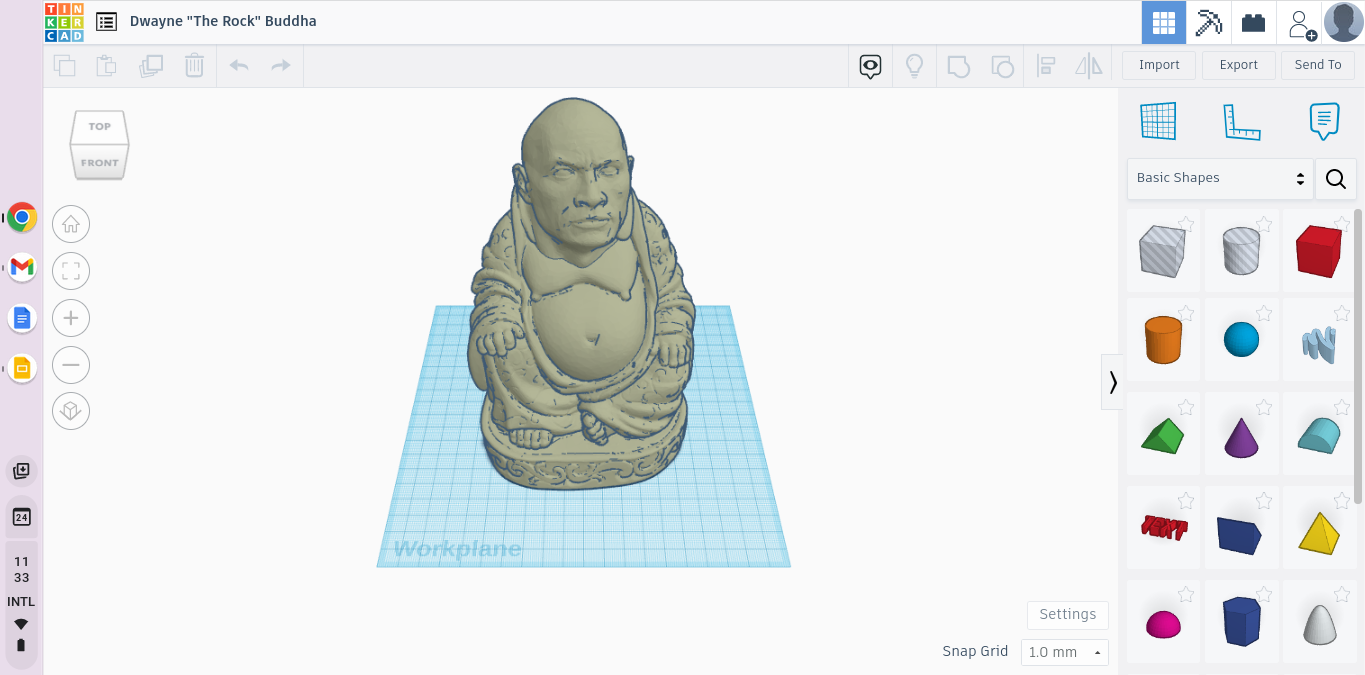Click the Delete trash can icon
Screen dimensions: 1365x675
194,66
